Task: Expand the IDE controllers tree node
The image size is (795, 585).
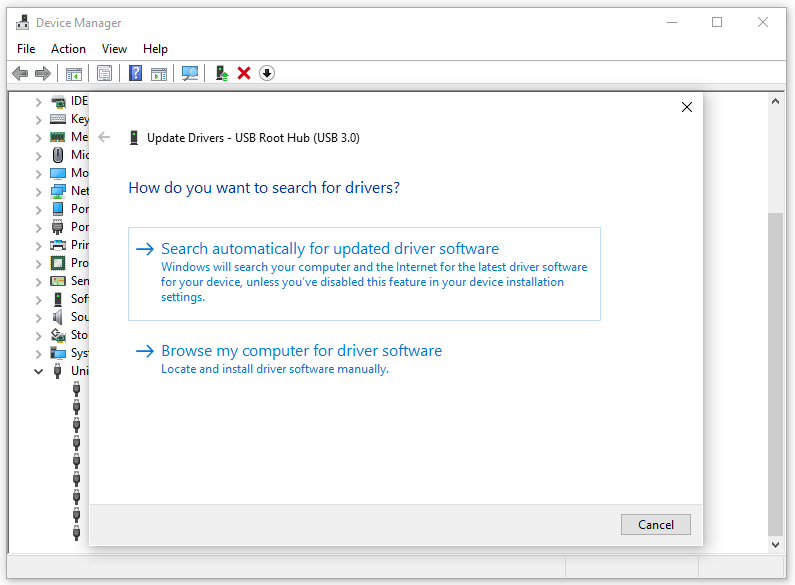Action: point(39,101)
